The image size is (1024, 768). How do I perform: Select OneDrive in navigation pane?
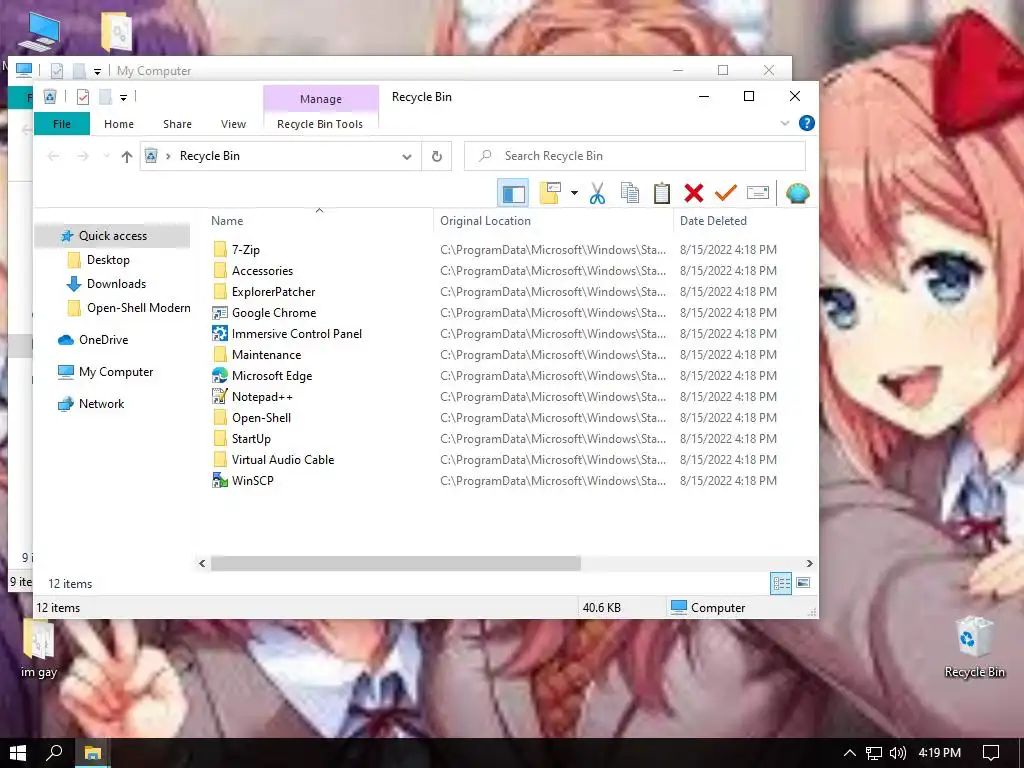pyautogui.click(x=103, y=340)
